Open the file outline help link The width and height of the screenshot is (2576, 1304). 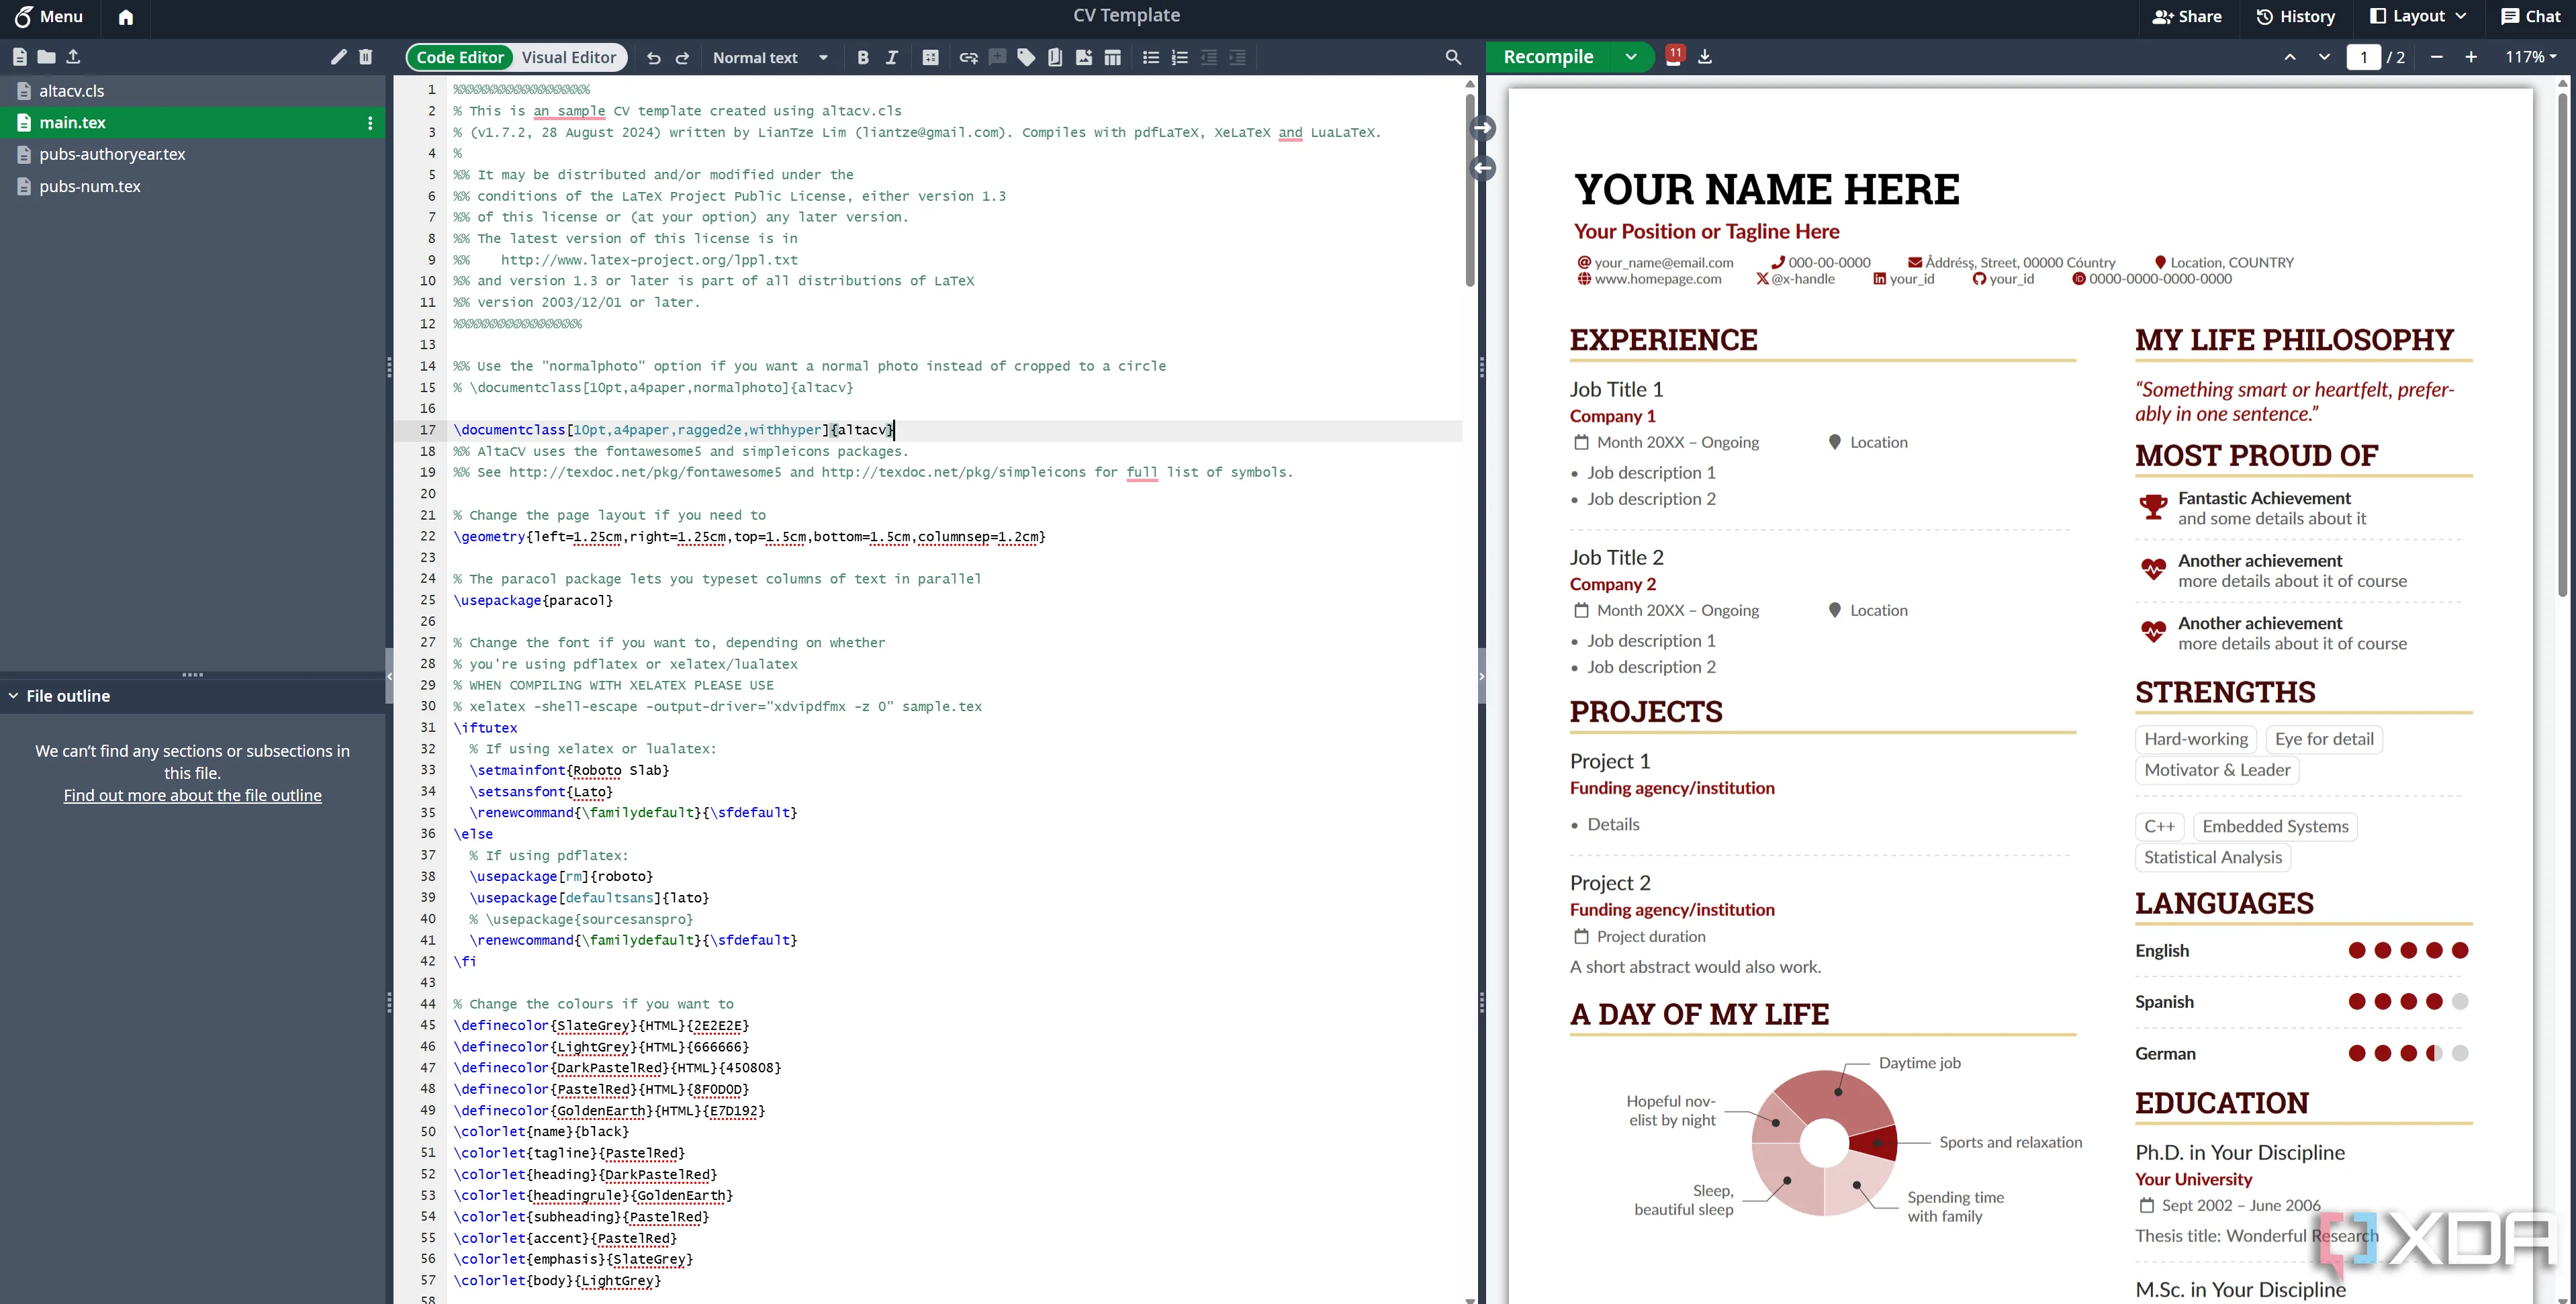(192, 796)
